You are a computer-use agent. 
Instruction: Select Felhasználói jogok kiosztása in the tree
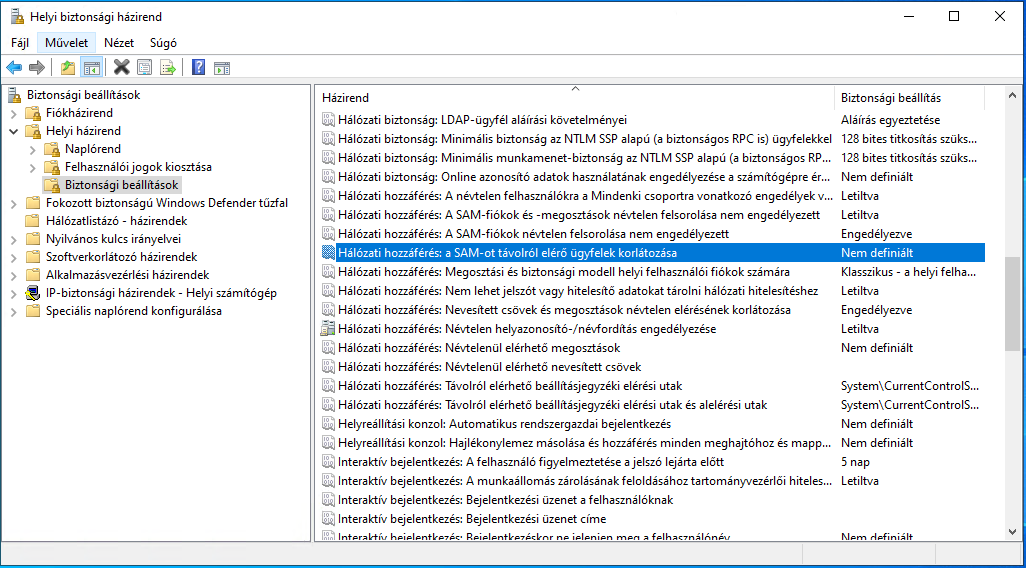tap(138, 167)
